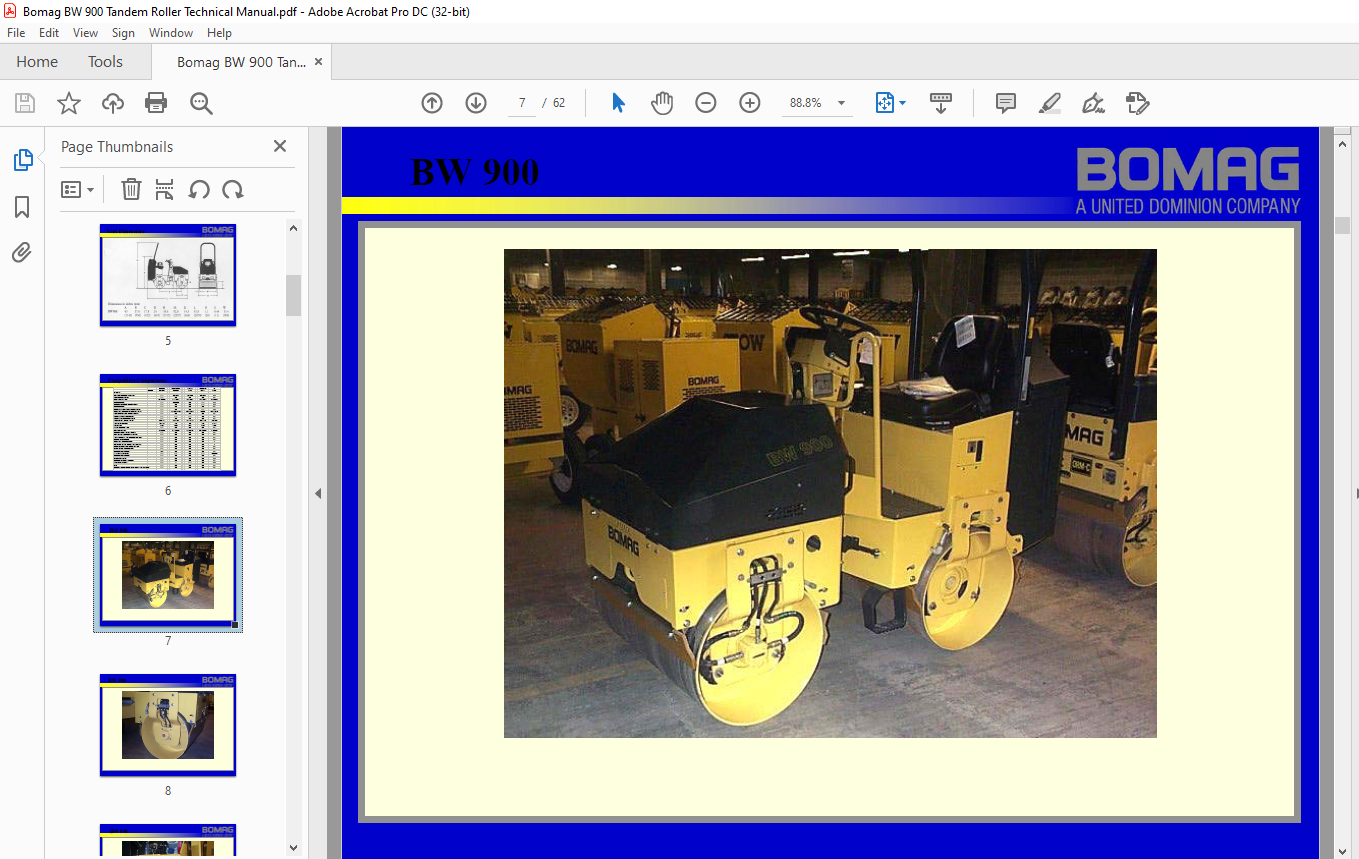Expand the right tools pane arrow
Image resolution: width=1359 pixels, height=859 pixels.
point(1356,493)
